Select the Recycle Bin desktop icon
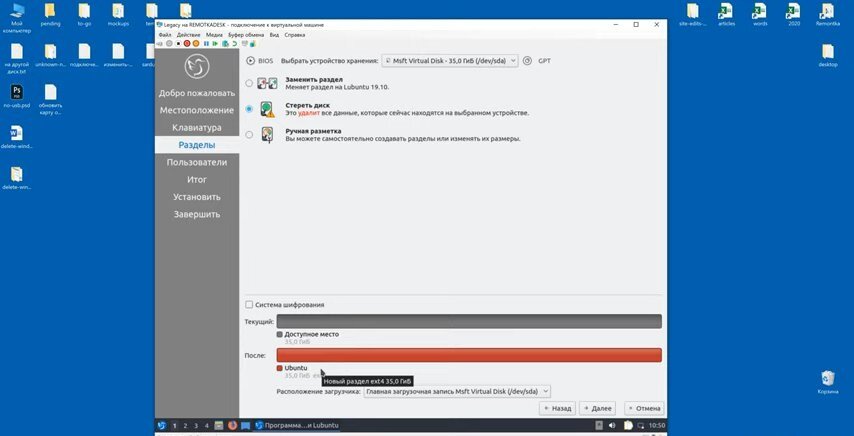Image resolution: width=854 pixels, height=436 pixels. point(828,382)
